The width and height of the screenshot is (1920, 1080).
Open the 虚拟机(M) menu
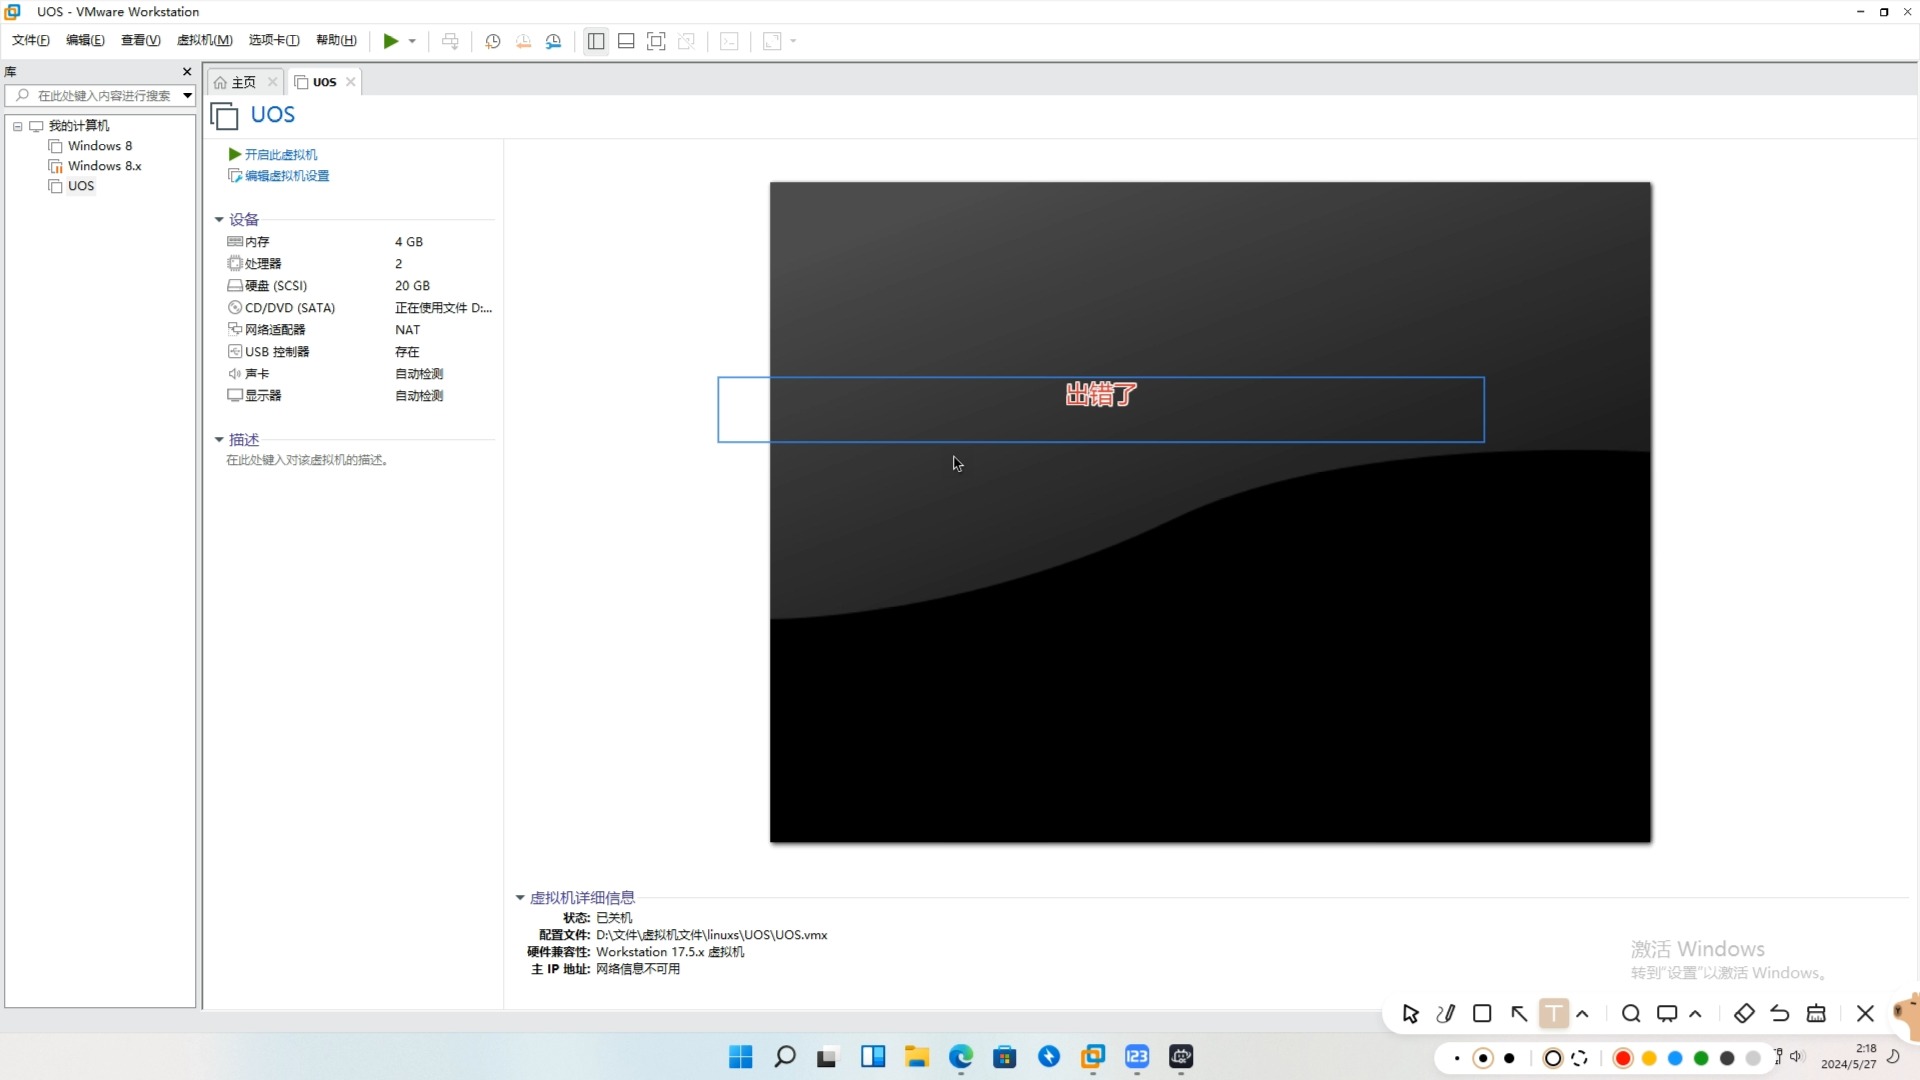pyautogui.click(x=203, y=41)
